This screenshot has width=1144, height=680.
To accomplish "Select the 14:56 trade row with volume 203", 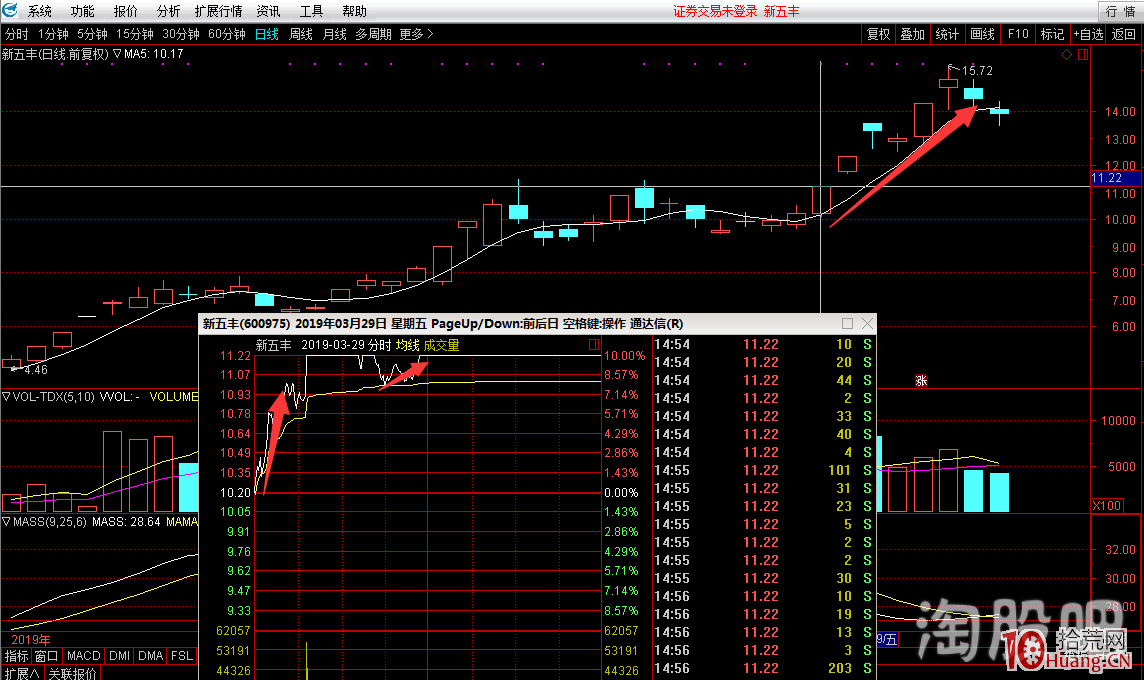I will 764,668.
